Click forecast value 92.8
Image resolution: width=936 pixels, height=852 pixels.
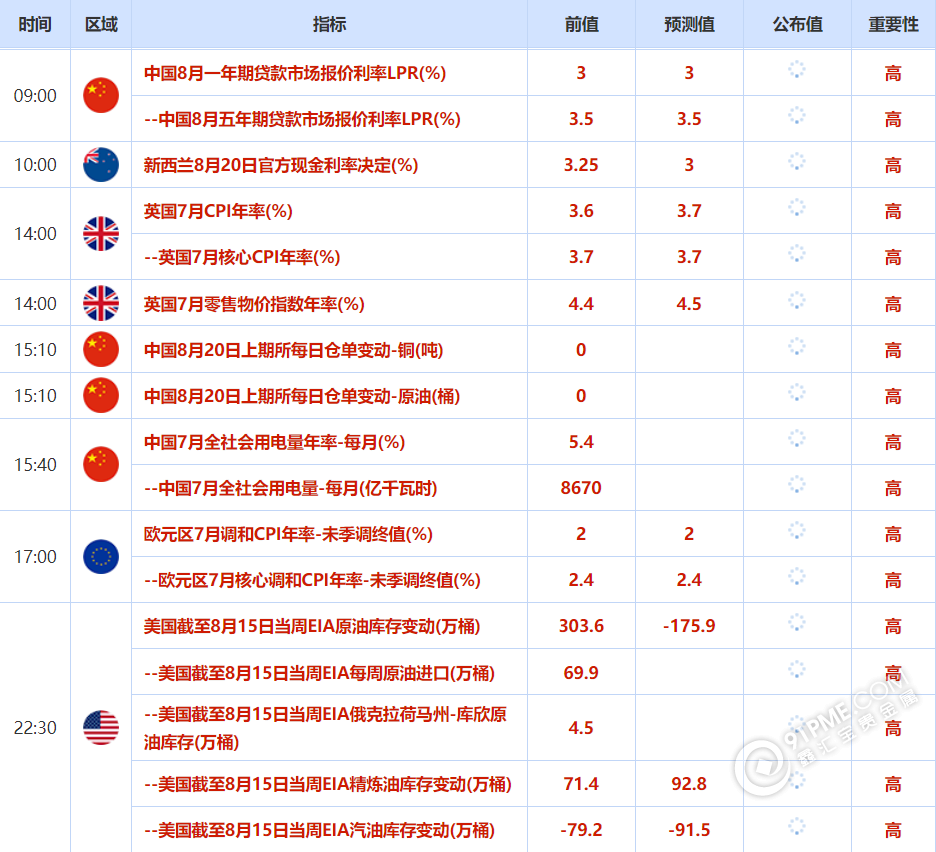(689, 783)
